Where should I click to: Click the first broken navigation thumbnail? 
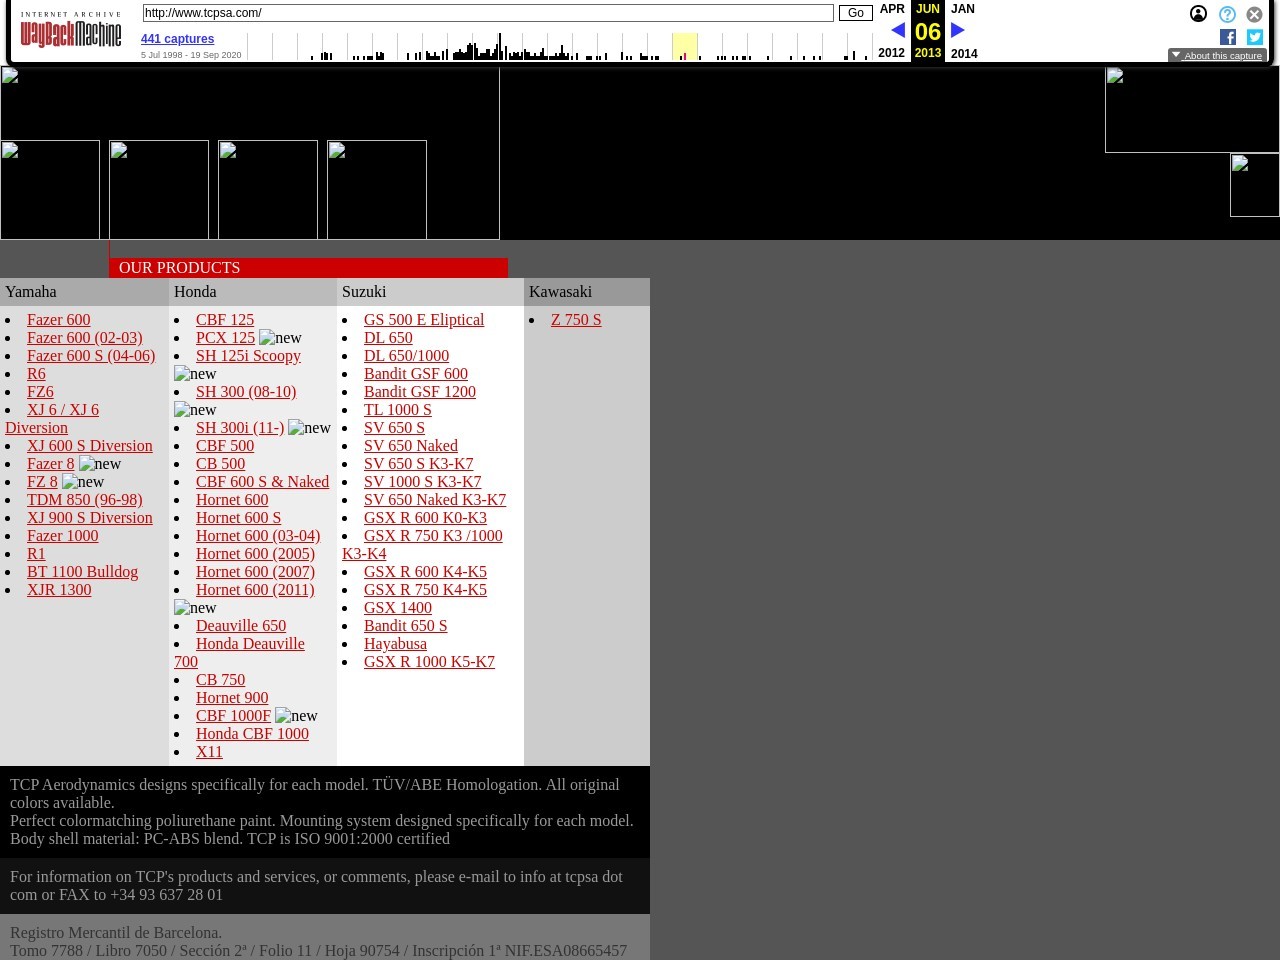(50, 190)
